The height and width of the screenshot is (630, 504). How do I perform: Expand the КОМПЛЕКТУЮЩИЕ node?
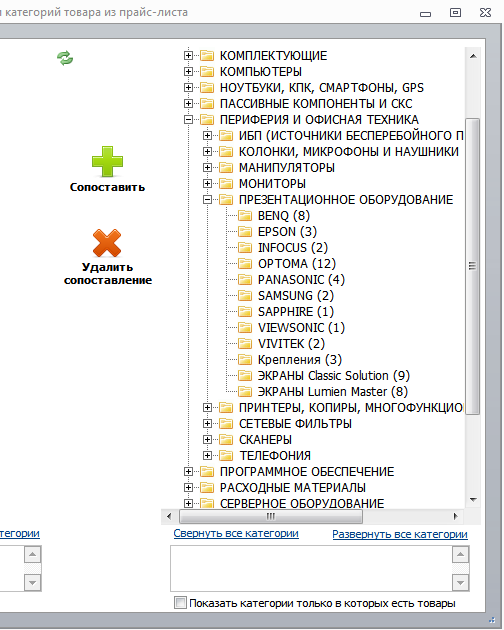(188, 55)
